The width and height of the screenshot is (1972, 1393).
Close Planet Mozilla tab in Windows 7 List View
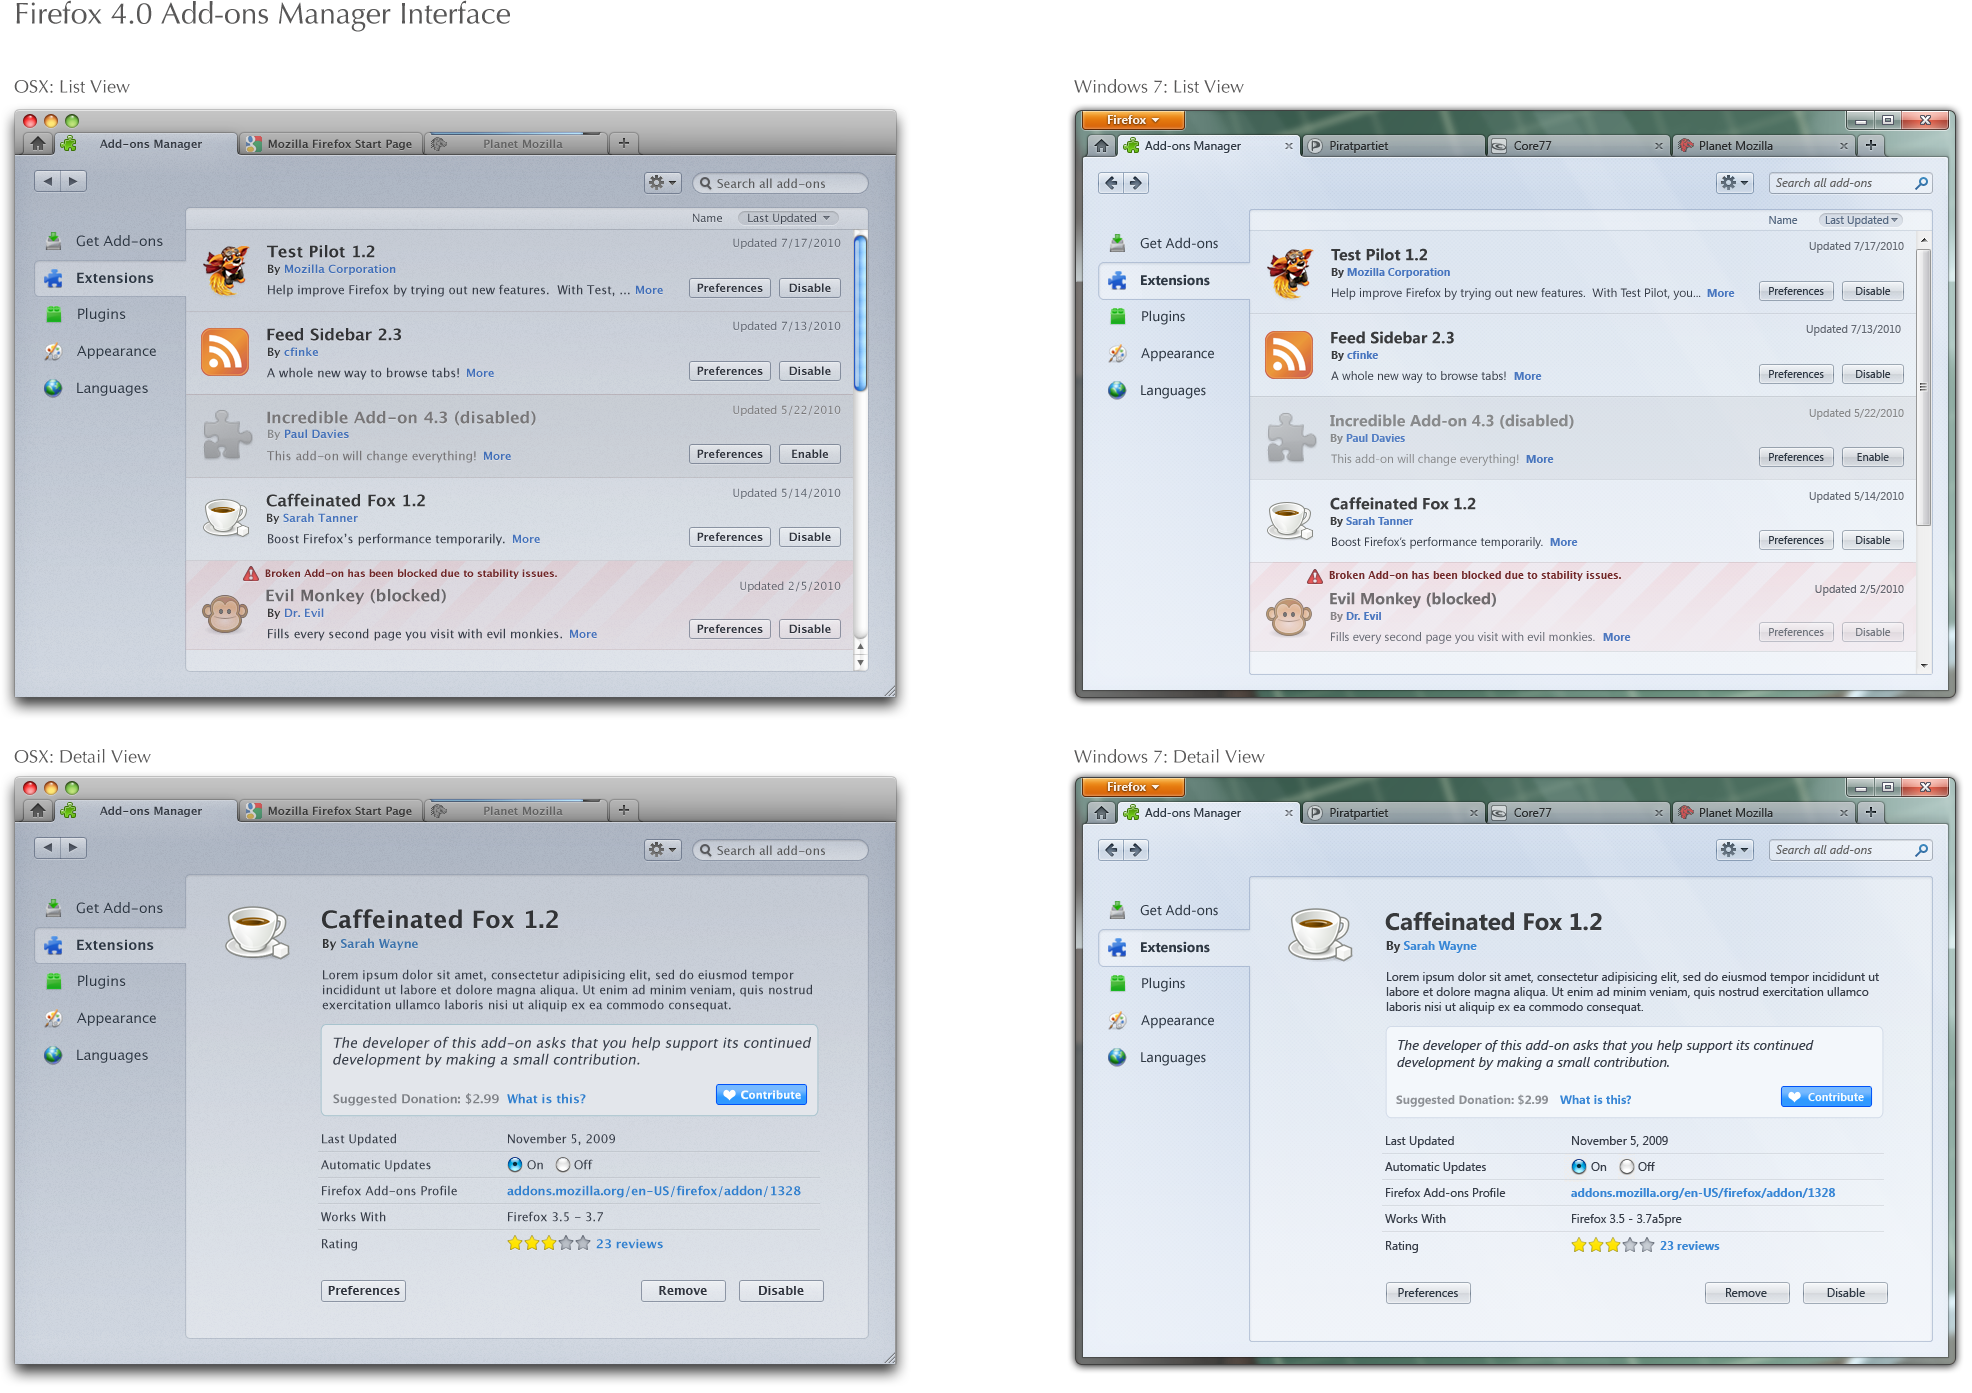[1843, 146]
